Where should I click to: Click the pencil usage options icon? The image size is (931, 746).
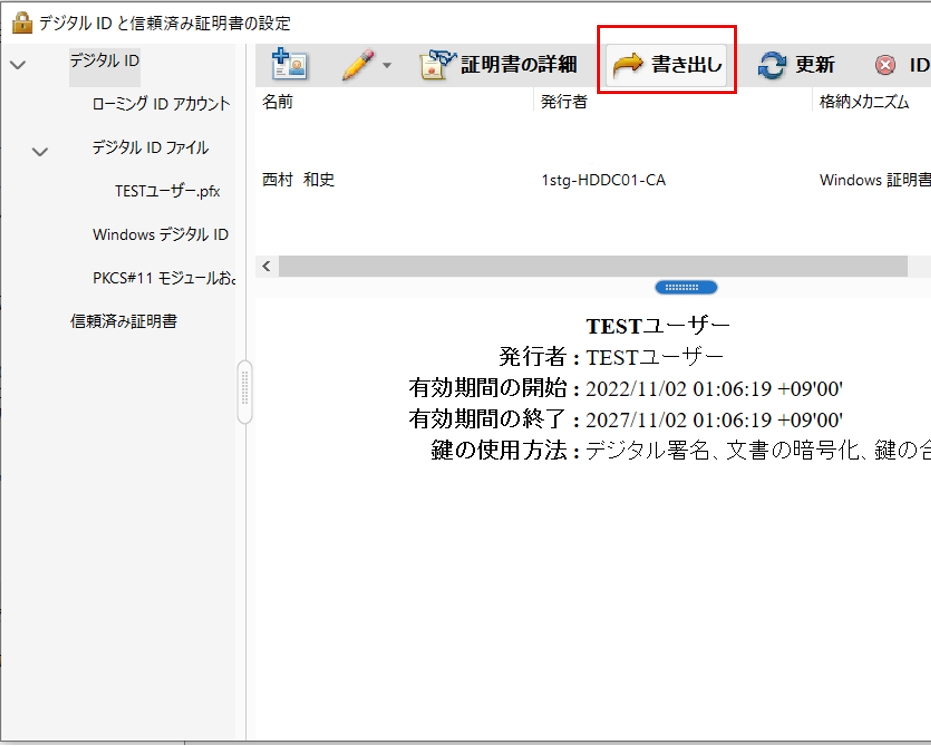point(355,63)
